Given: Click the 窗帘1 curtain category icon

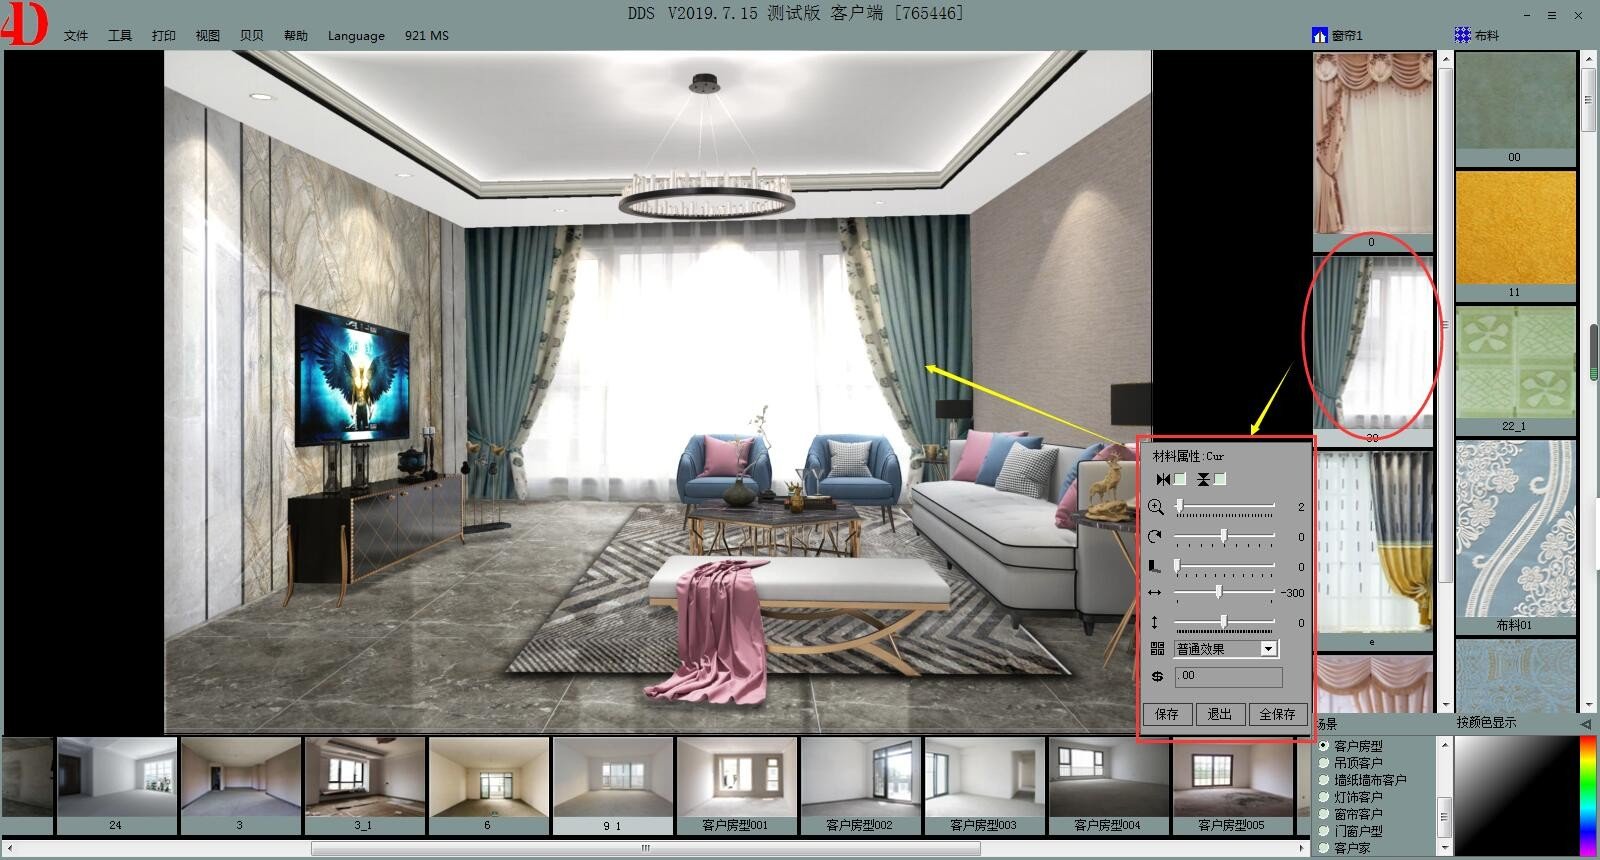Looking at the screenshot, I should 1319,35.
